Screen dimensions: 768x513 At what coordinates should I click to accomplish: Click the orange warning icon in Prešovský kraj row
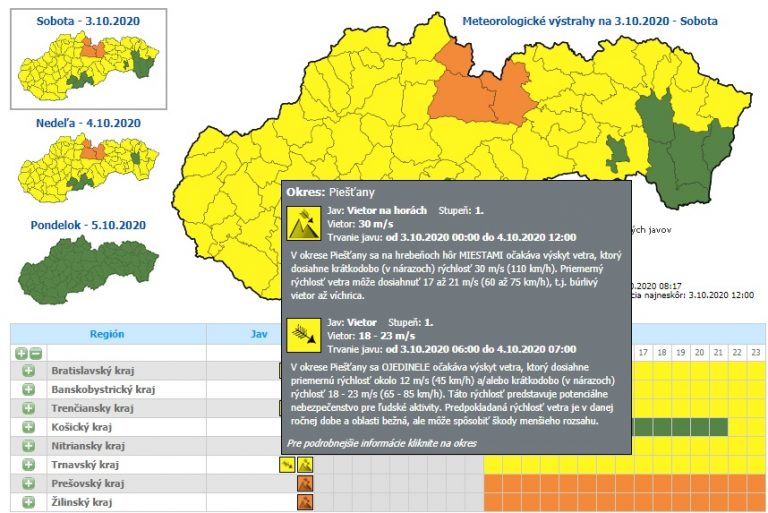pos(305,483)
